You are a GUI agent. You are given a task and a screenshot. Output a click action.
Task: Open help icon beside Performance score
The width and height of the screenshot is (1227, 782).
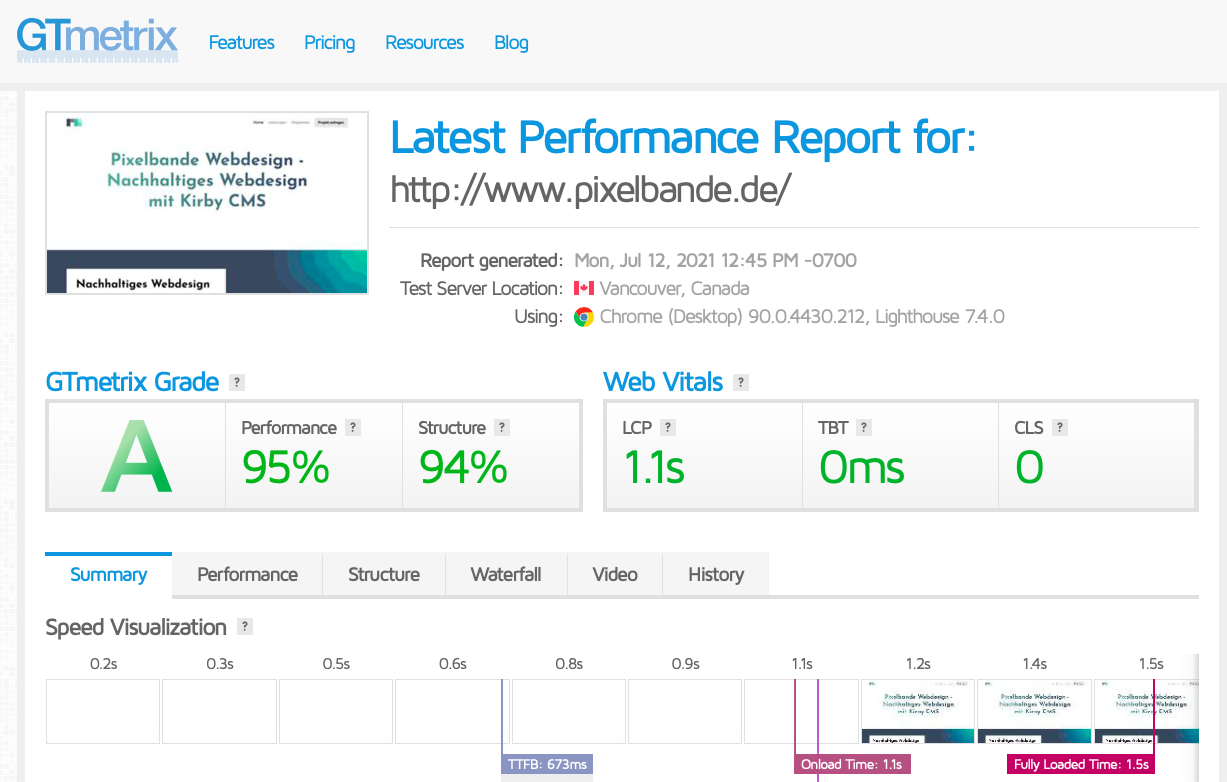click(353, 427)
